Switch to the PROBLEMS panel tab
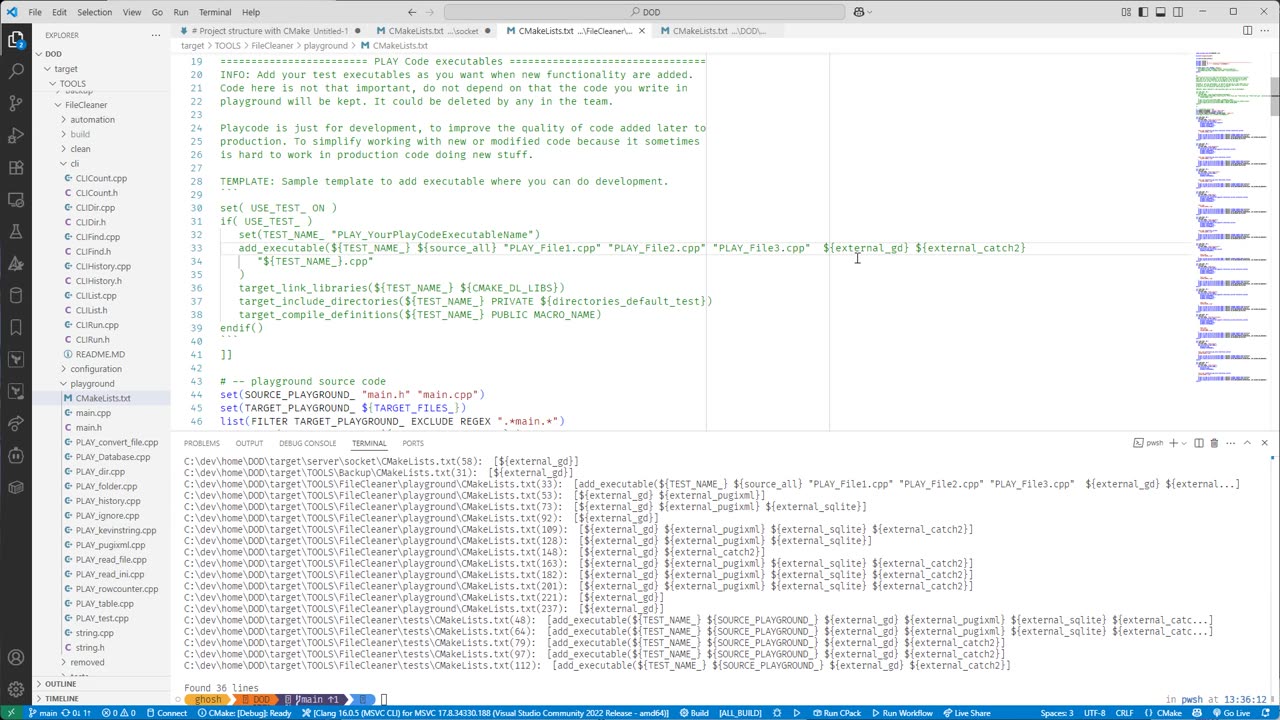 pyautogui.click(x=201, y=443)
